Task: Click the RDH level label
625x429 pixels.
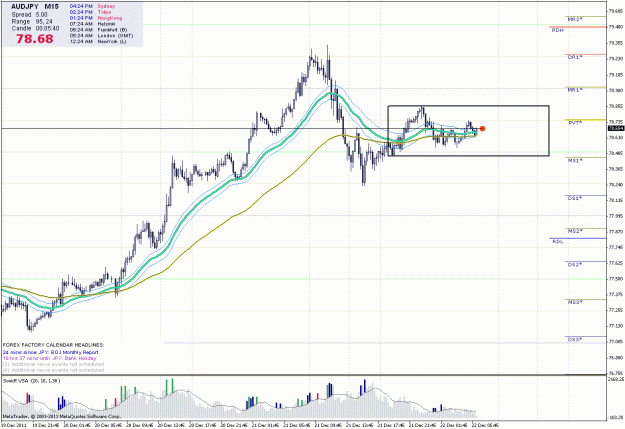Action: click(x=557, y=30)
